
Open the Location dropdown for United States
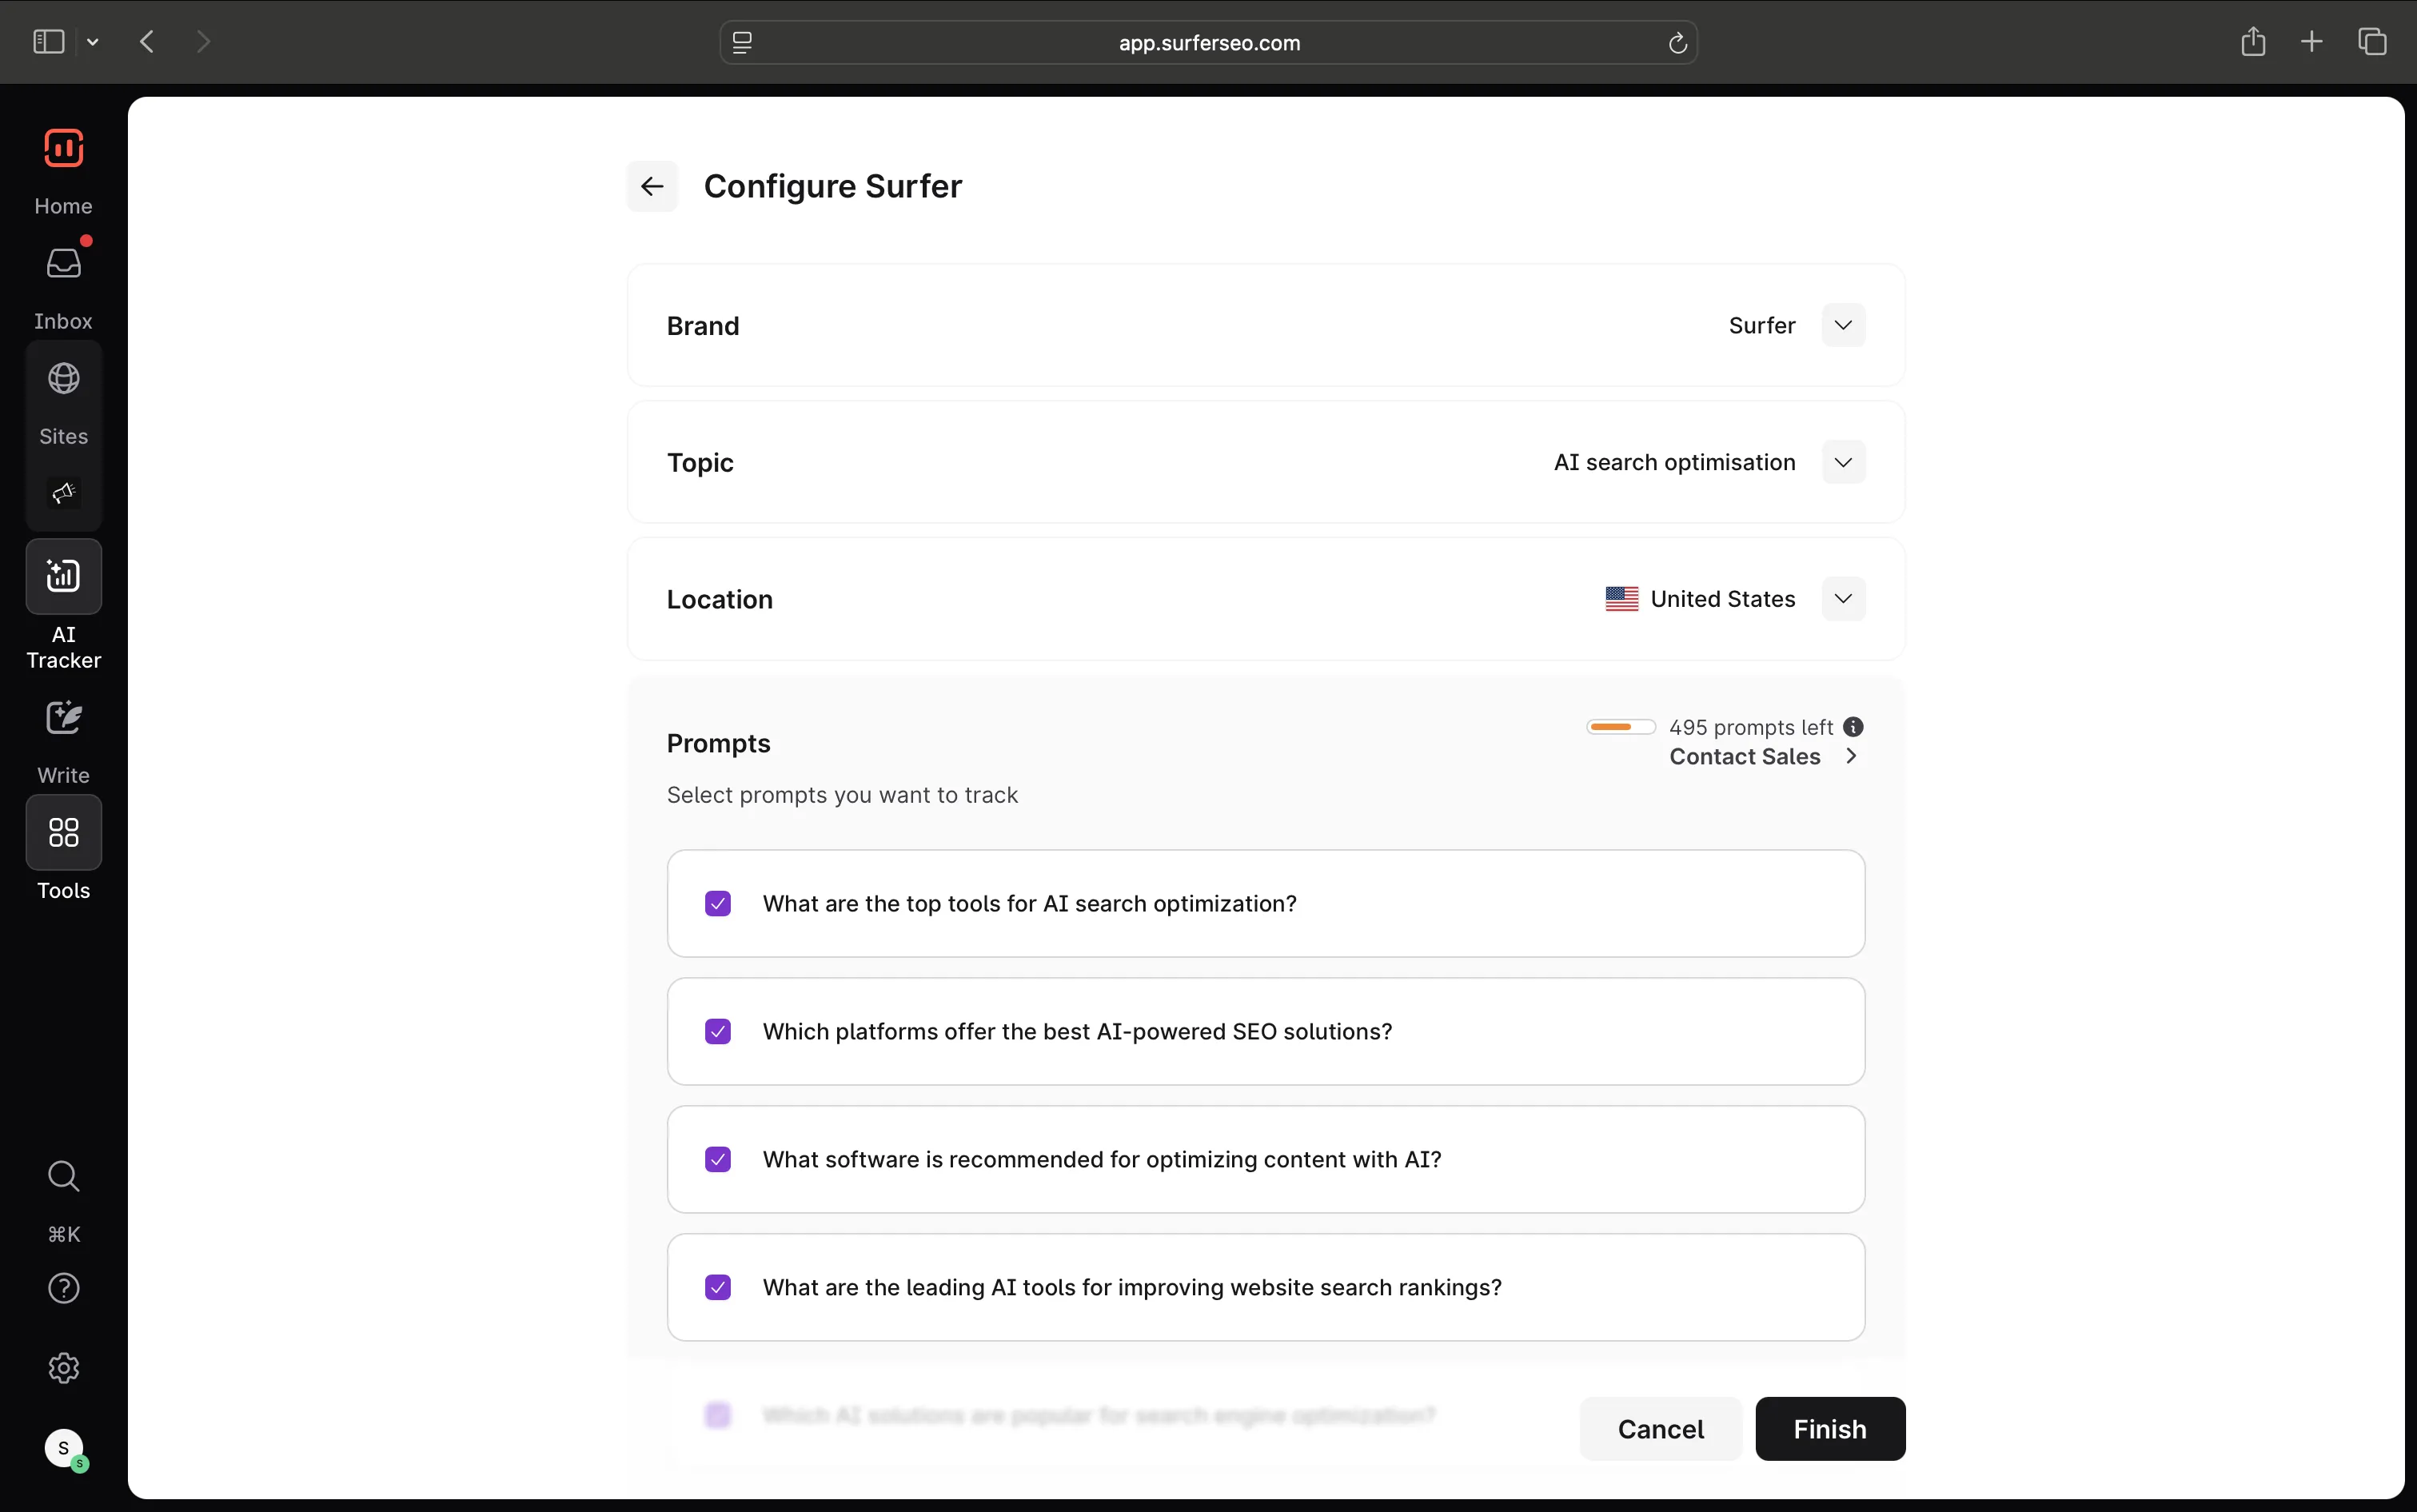pyautogui.click(x=1843, y=599)
